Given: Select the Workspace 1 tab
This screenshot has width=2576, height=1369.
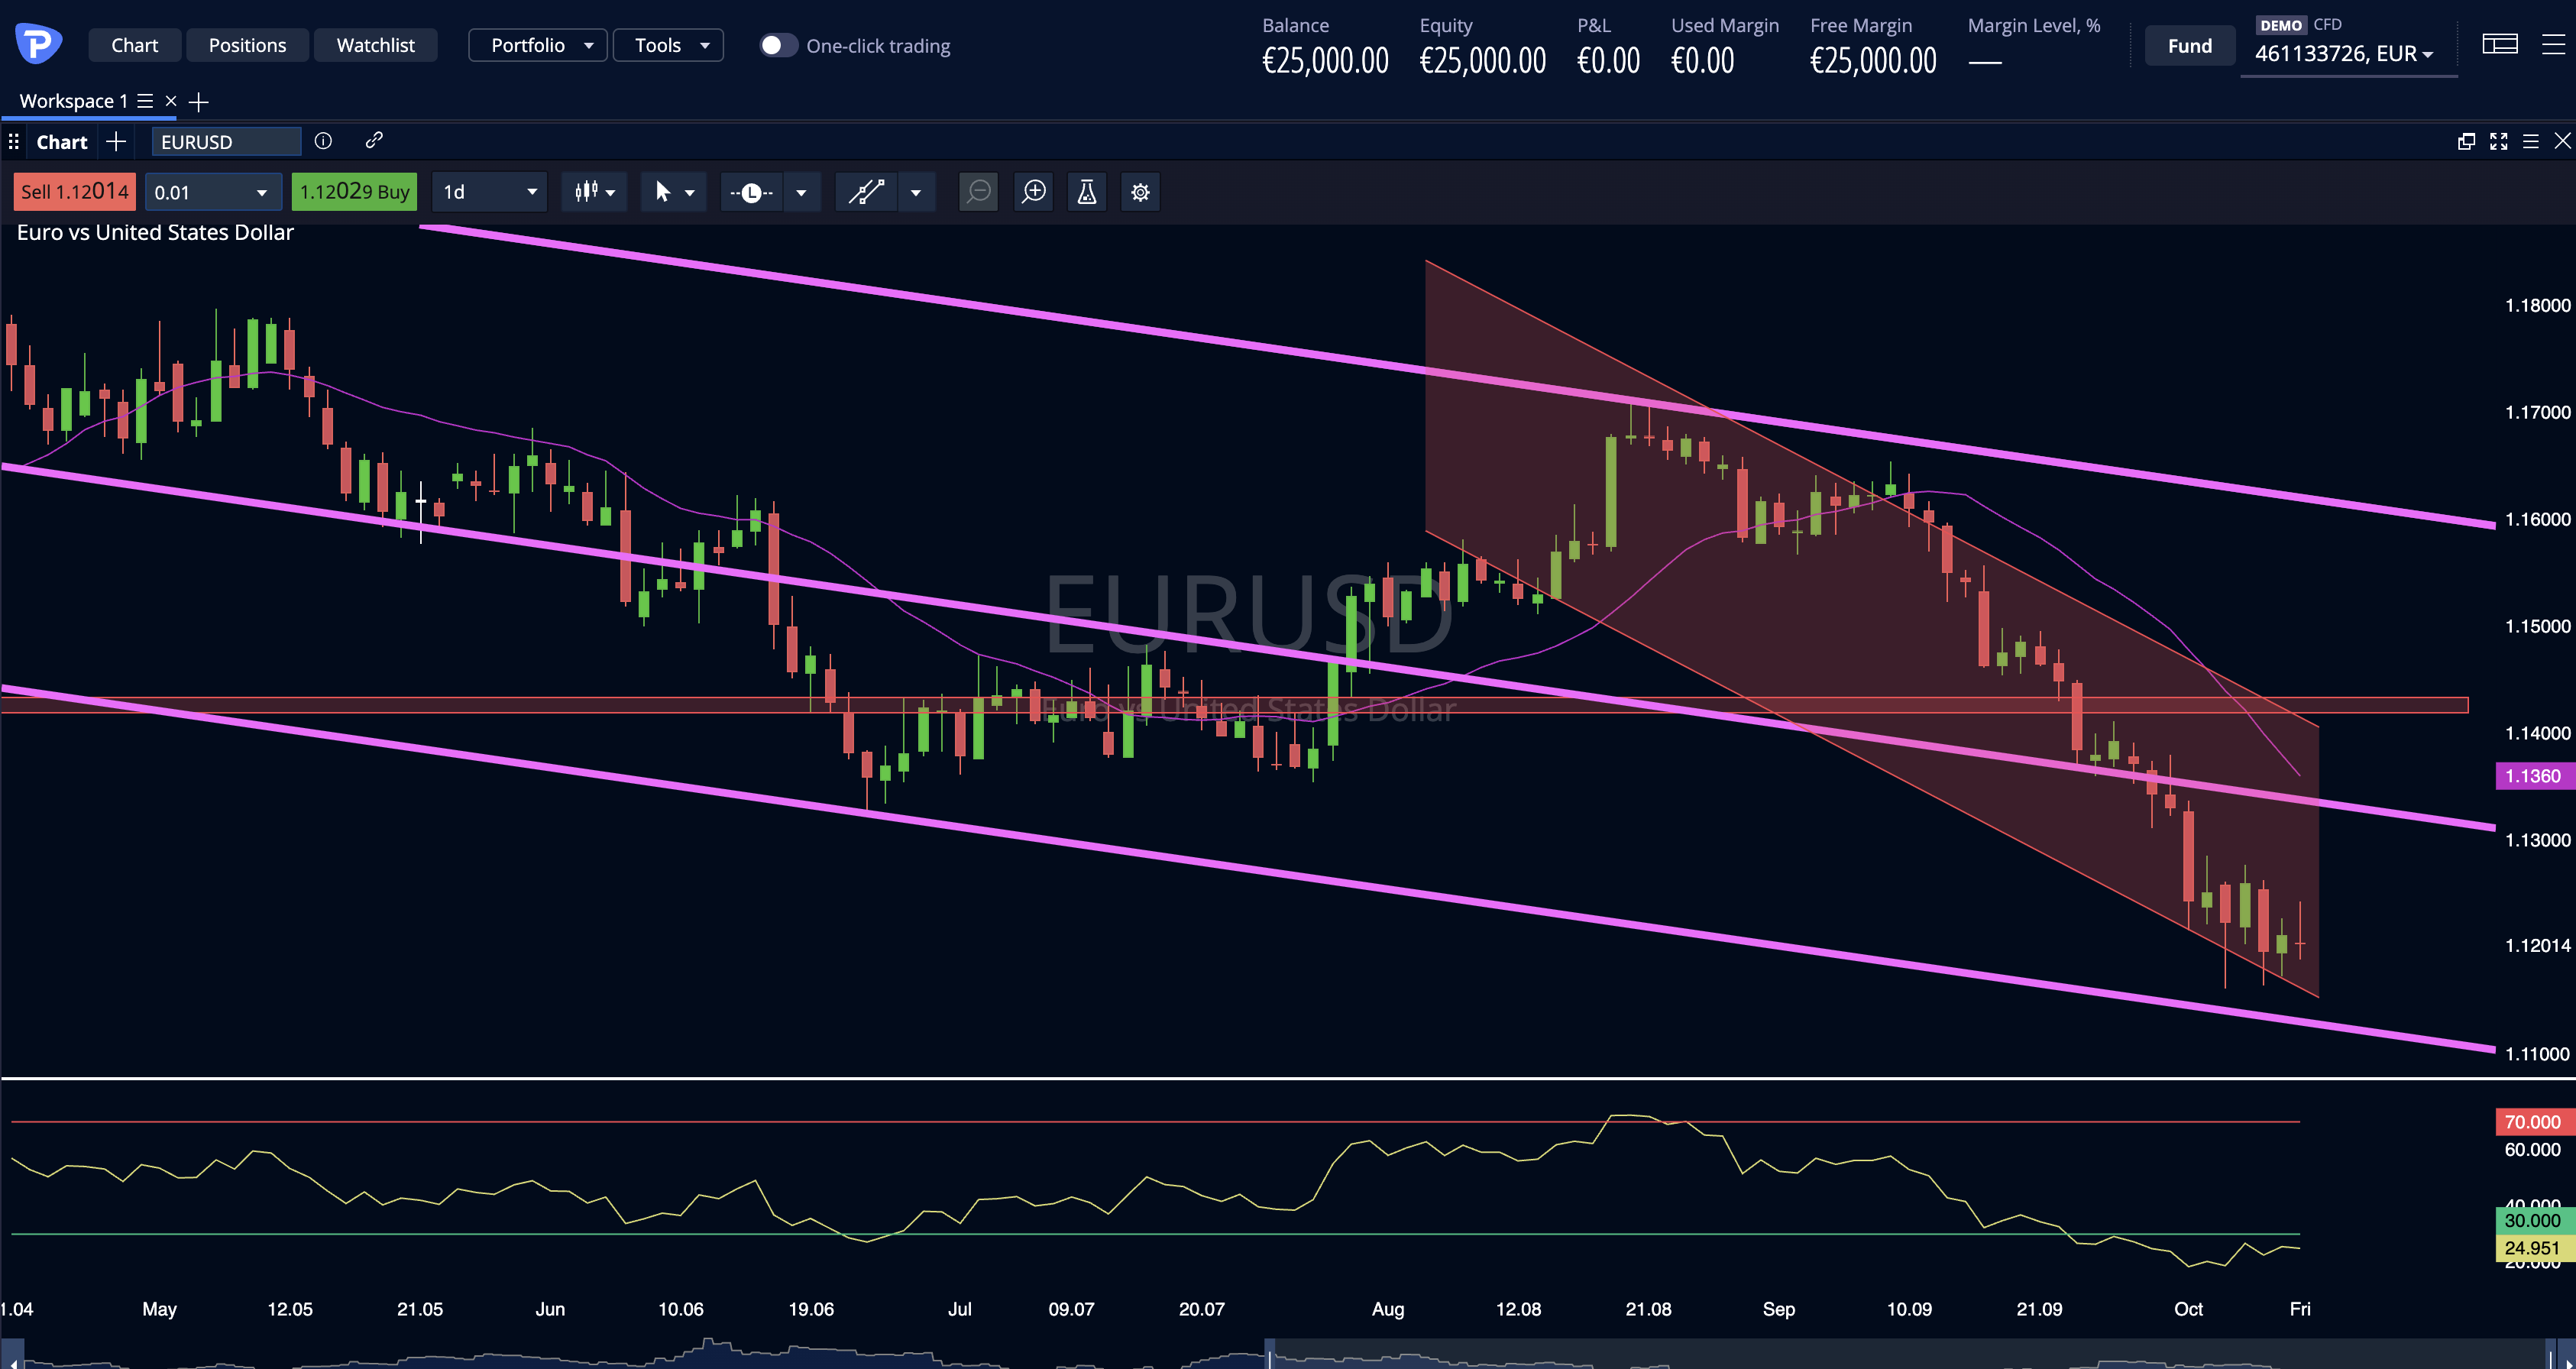Looking at the screenshot, I should (x=73, y=101).
